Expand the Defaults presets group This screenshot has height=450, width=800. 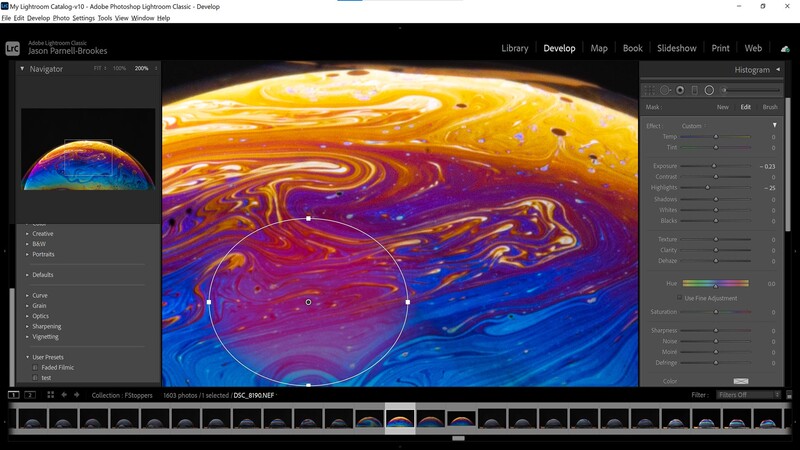27,274
